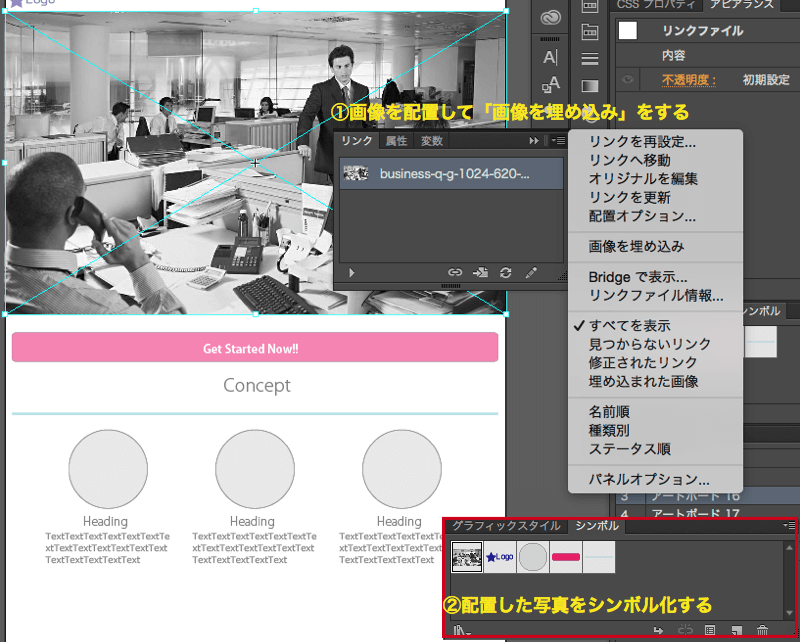Toggle opacity visibility eye in Appearance panel
The image size is (800, 642).
pos(628,79)
